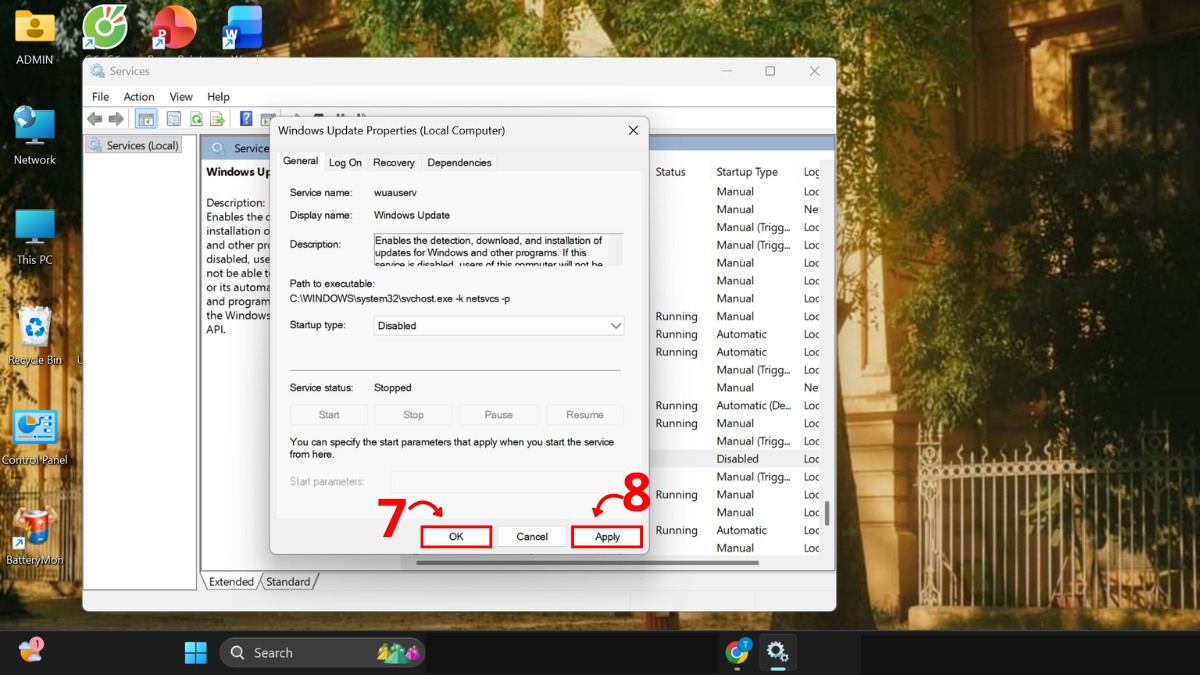Click the Export List toolbar icon
The height and width of the screenshot is (675, 1200).
(217, 118)
